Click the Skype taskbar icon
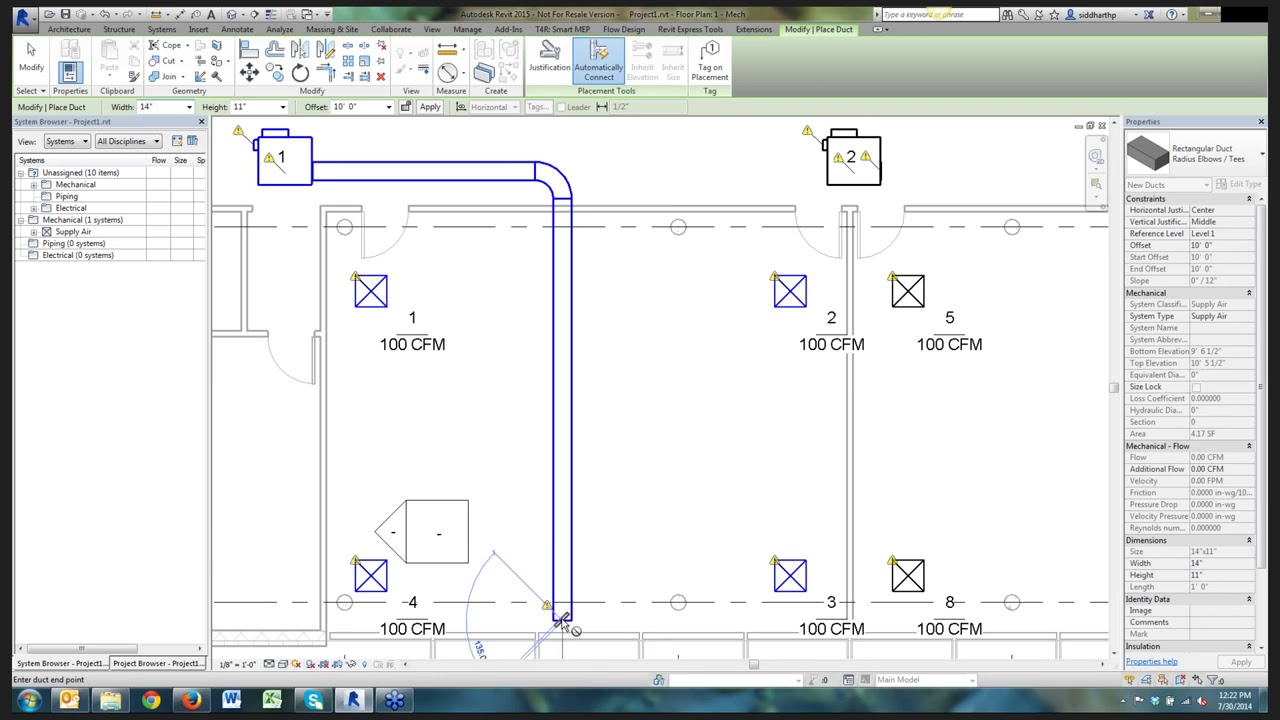 click(x=314, y=700)
